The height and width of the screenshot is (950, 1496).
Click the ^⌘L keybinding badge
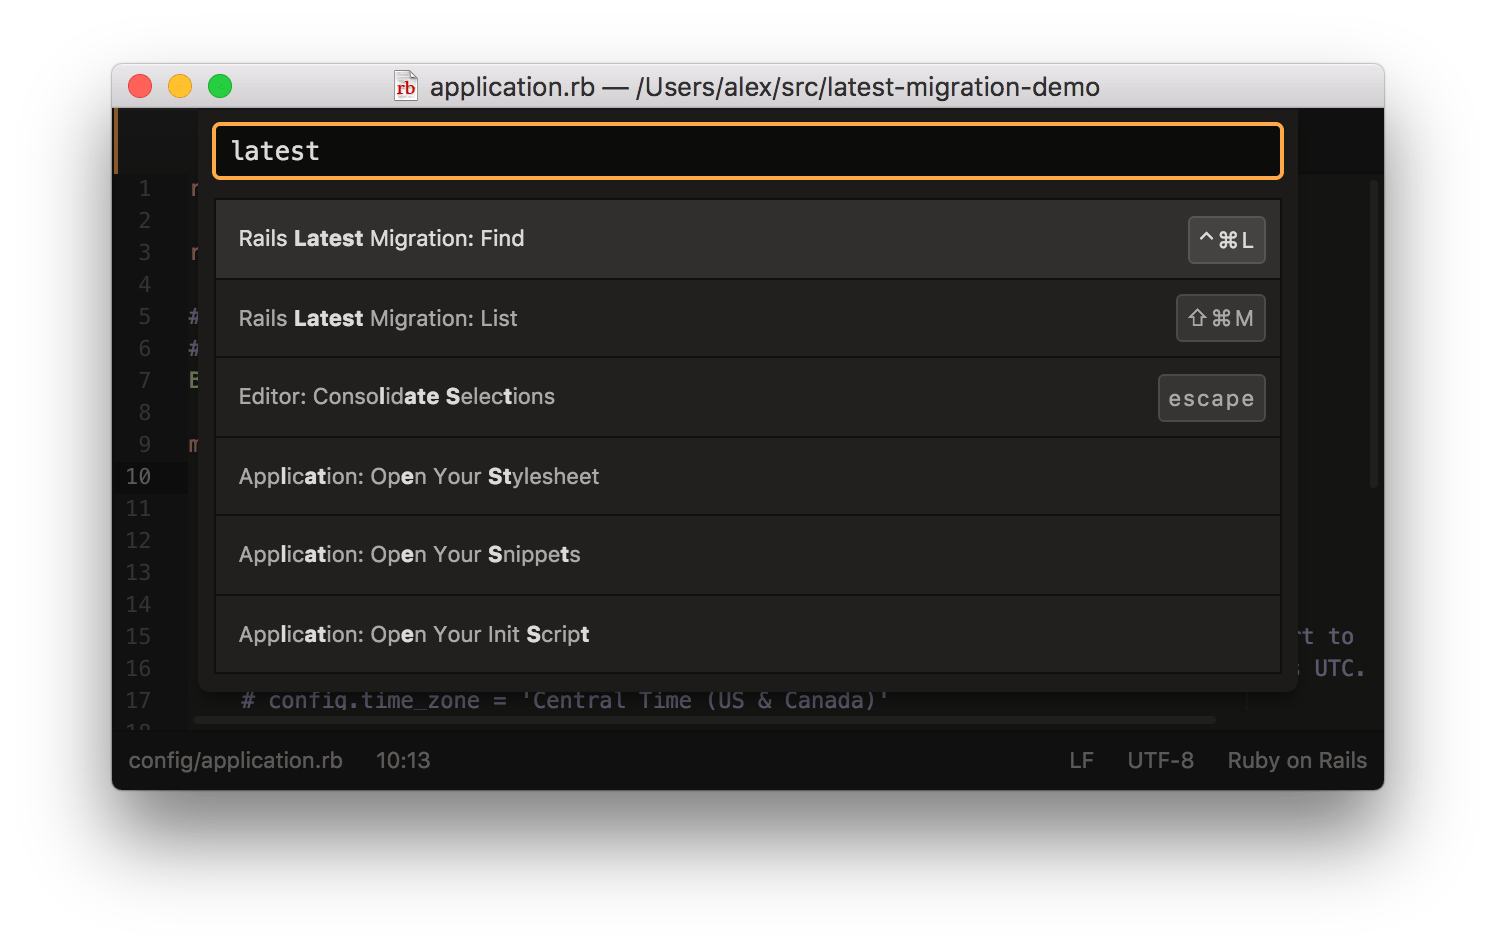[x=1227, y=239]
